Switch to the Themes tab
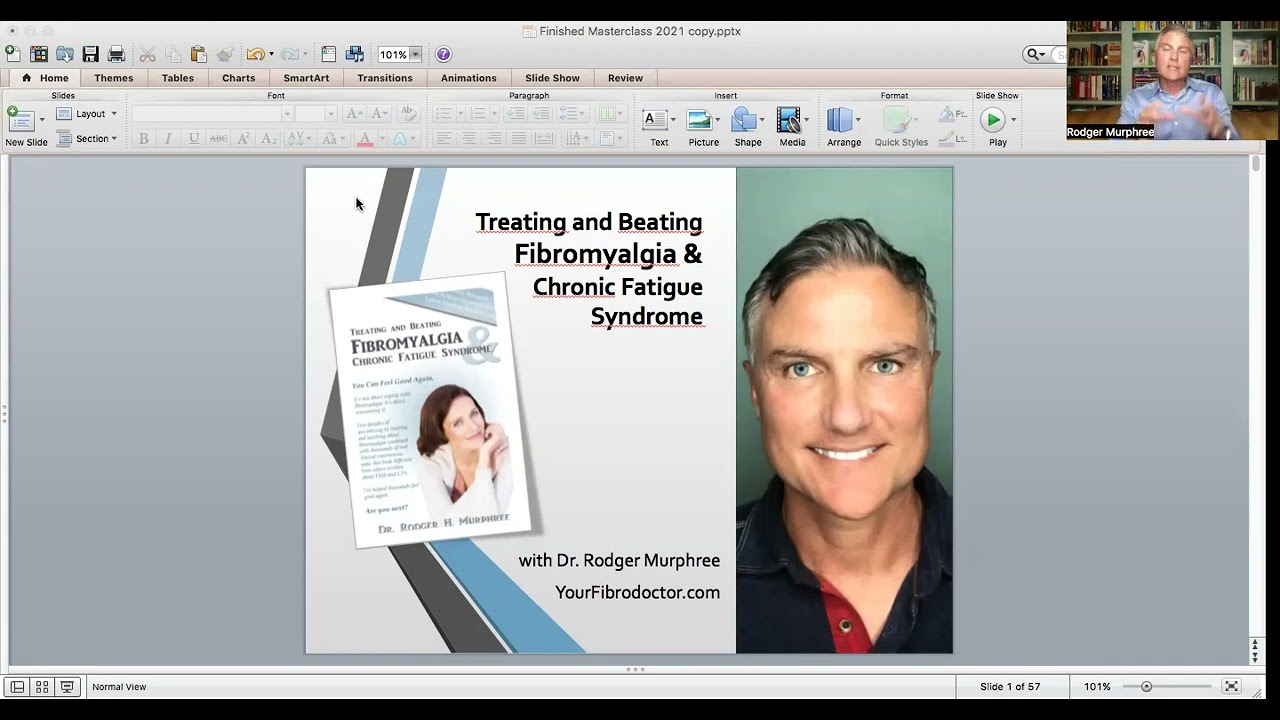 114,78
